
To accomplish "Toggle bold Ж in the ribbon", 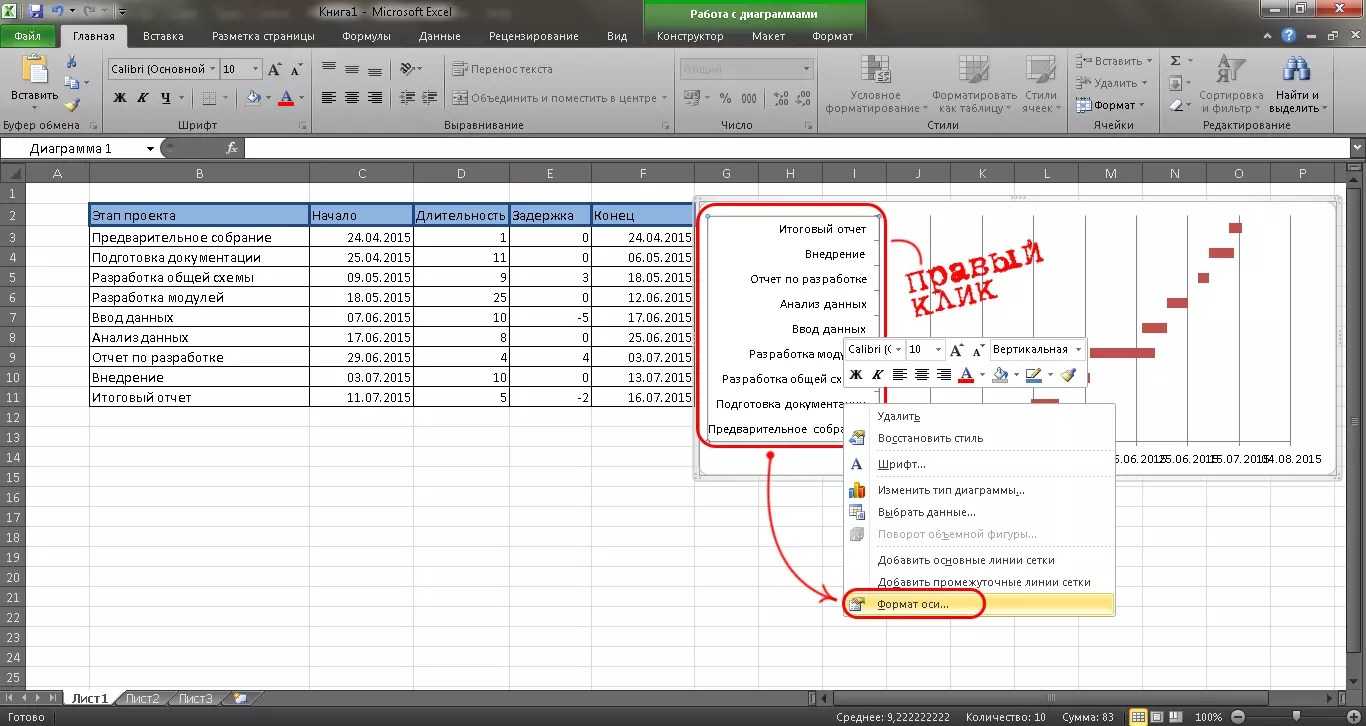I will tap(120, 98).
